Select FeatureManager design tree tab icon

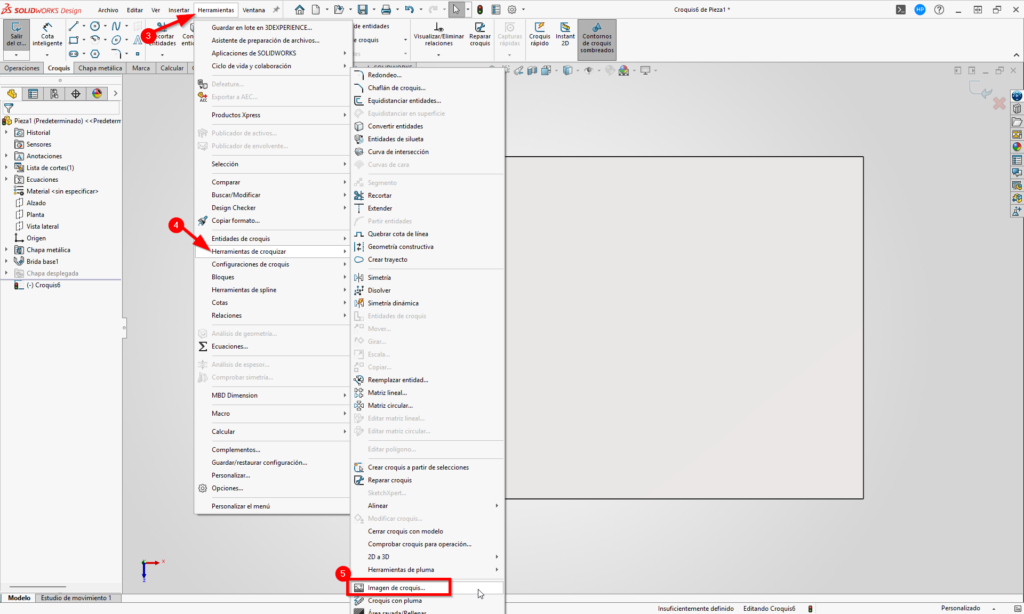point(12,94)
